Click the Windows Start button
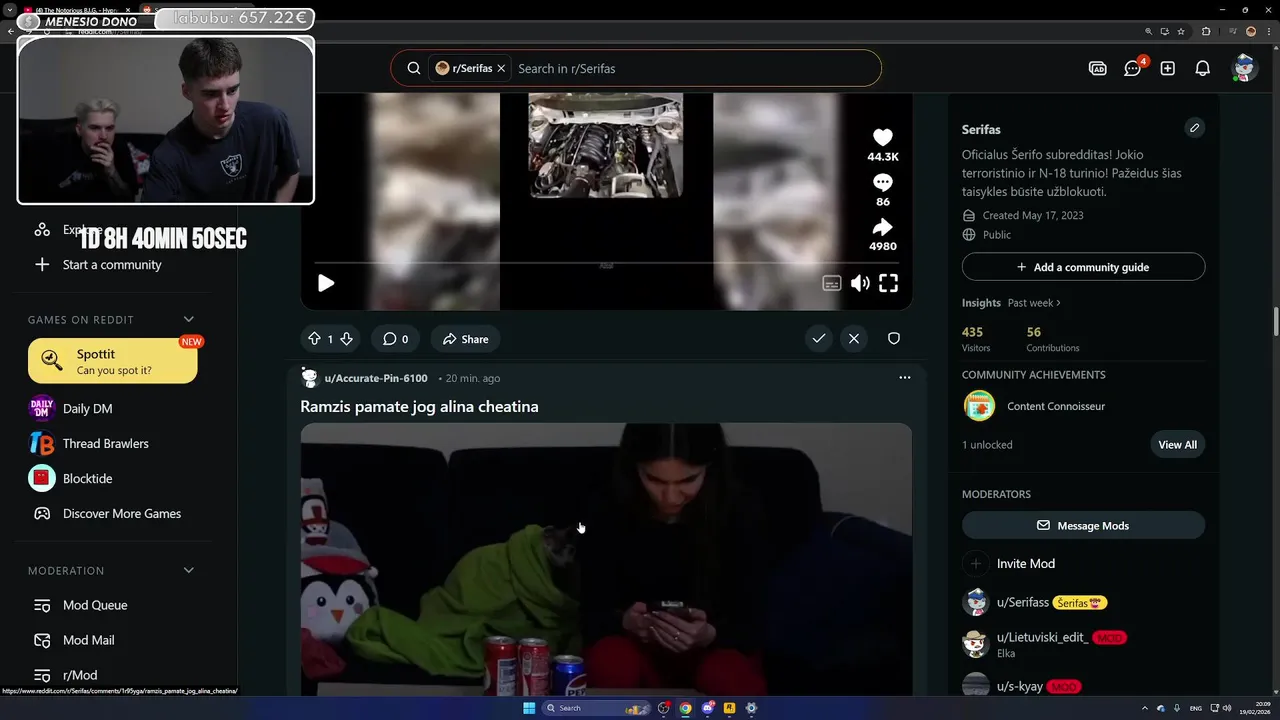The width and height of the screenshot is (1280, 720). tap(529, 708)
